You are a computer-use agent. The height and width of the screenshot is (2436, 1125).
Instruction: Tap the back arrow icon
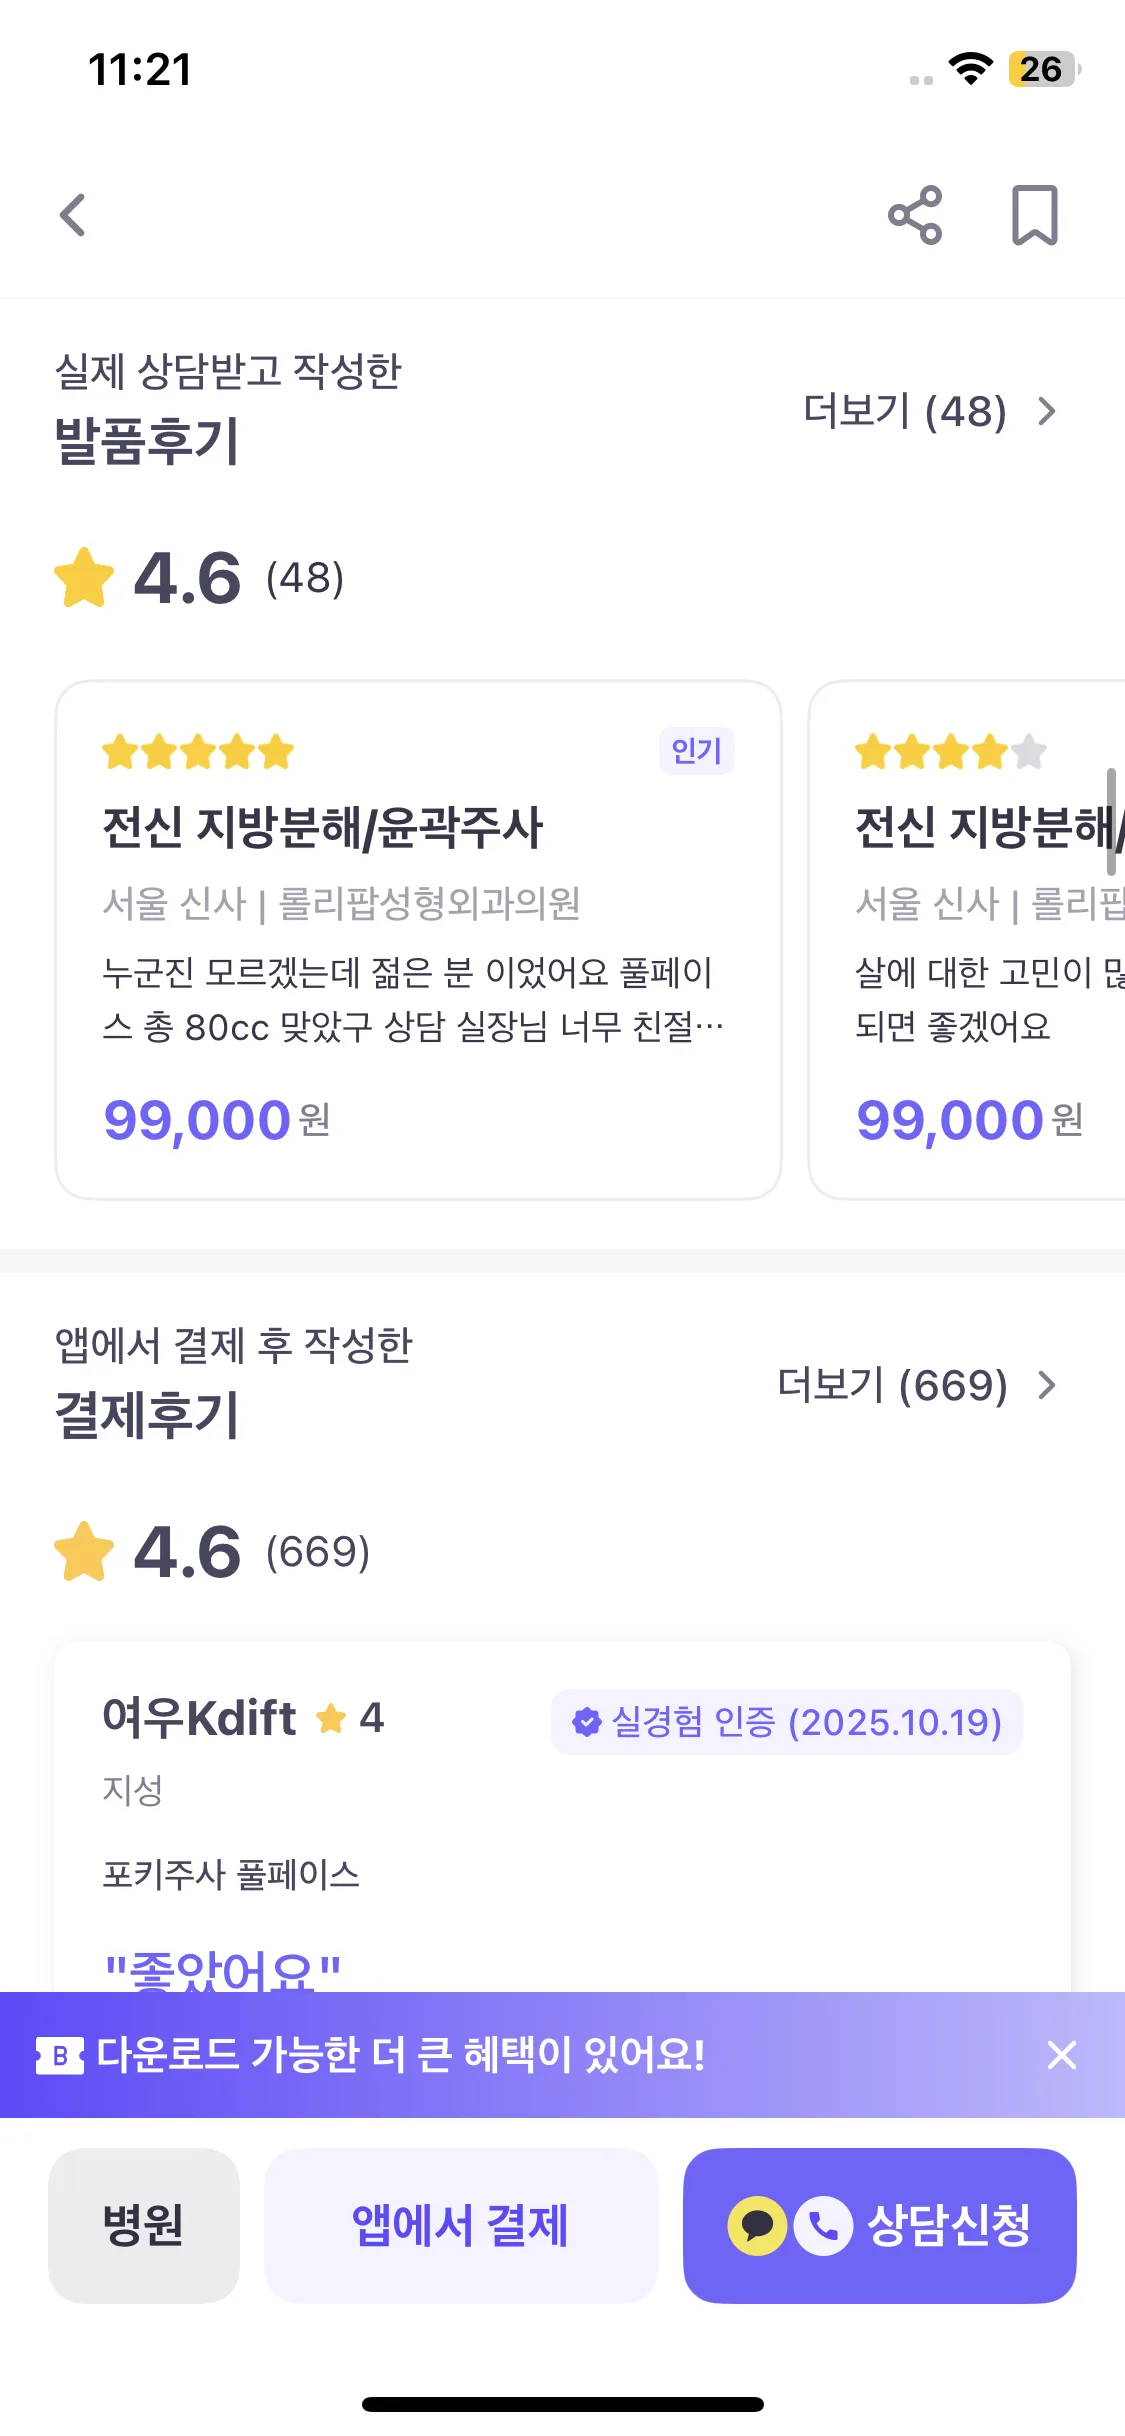click(x=73, y=215)
